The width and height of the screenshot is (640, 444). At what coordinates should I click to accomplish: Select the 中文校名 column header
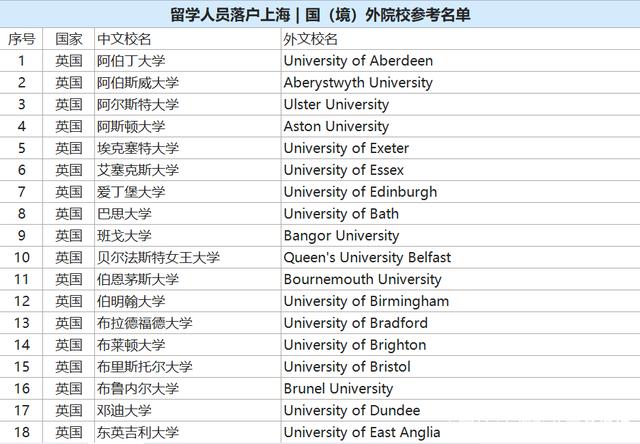coord(188,39)
